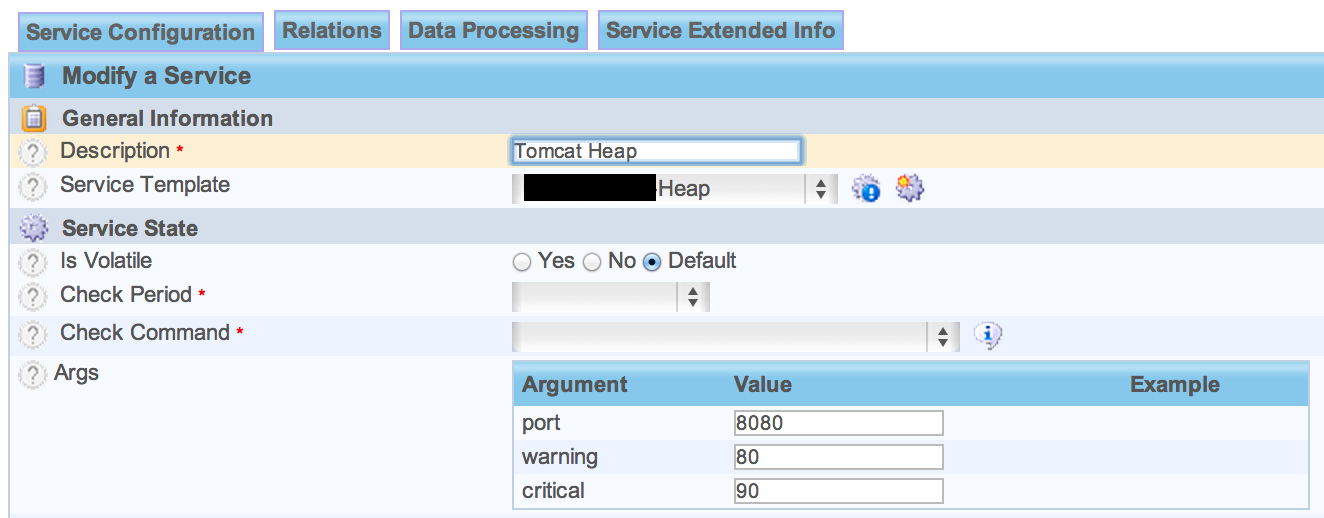Select Default for Is Volatile
This screenshot has height=518, width=1324.
click(x=652, y=262)
